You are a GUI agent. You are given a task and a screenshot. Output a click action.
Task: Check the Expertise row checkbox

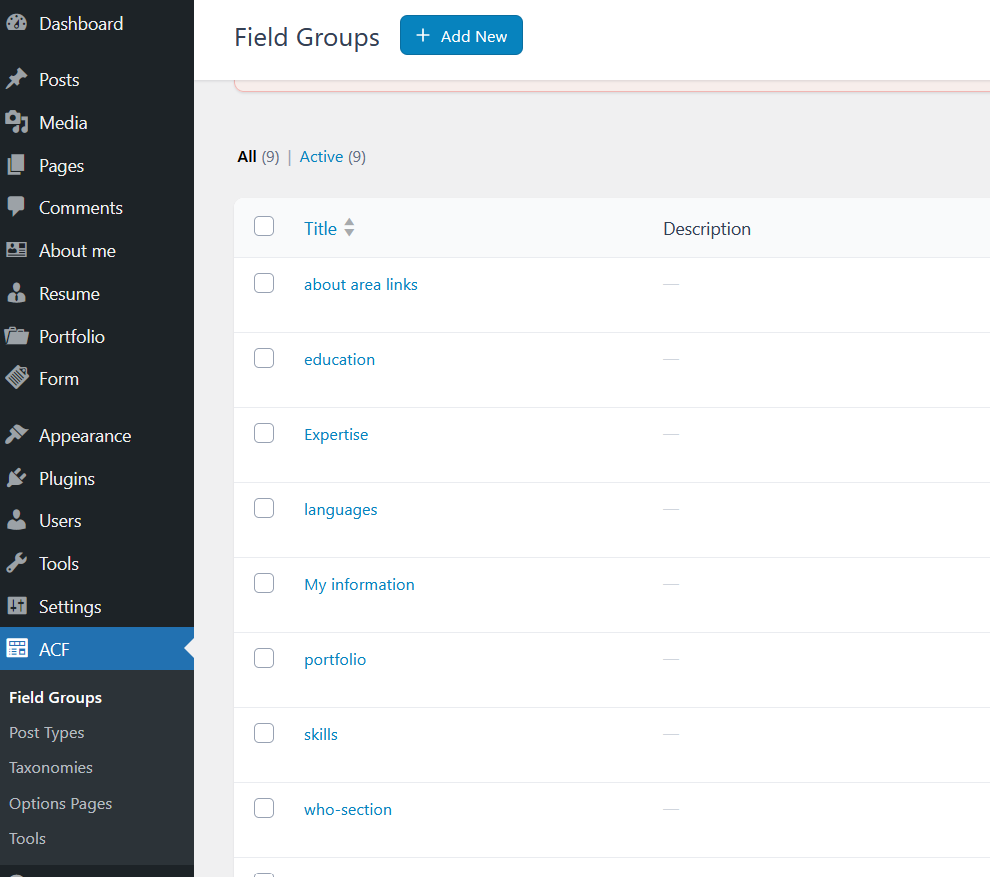click(264, 433)
